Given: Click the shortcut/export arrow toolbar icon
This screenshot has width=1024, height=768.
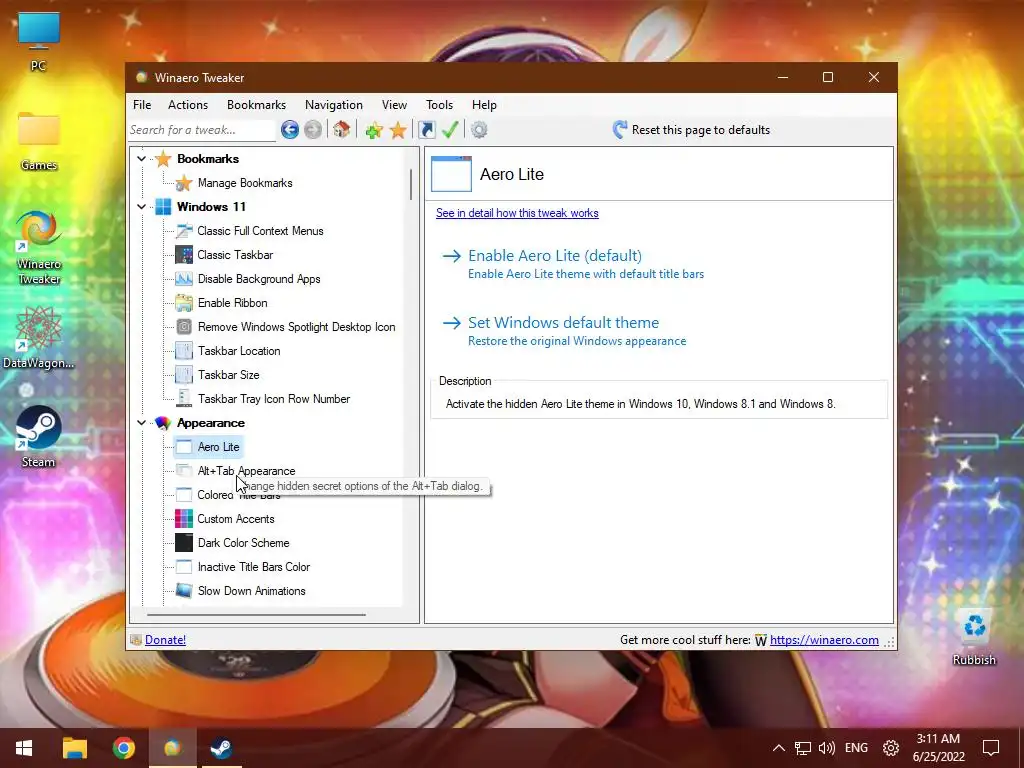Looking at the screenshot, I should click(426, 130).
